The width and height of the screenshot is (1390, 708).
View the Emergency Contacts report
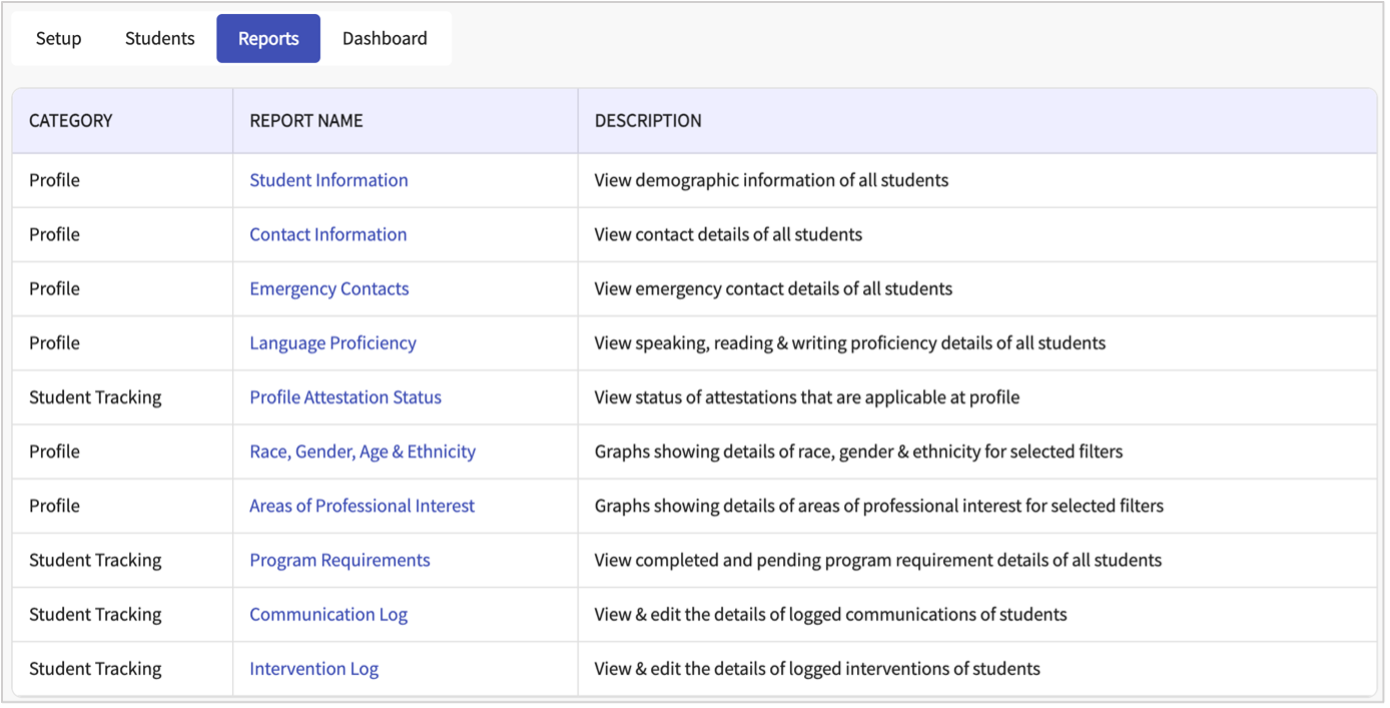click(x=329, y=289)
